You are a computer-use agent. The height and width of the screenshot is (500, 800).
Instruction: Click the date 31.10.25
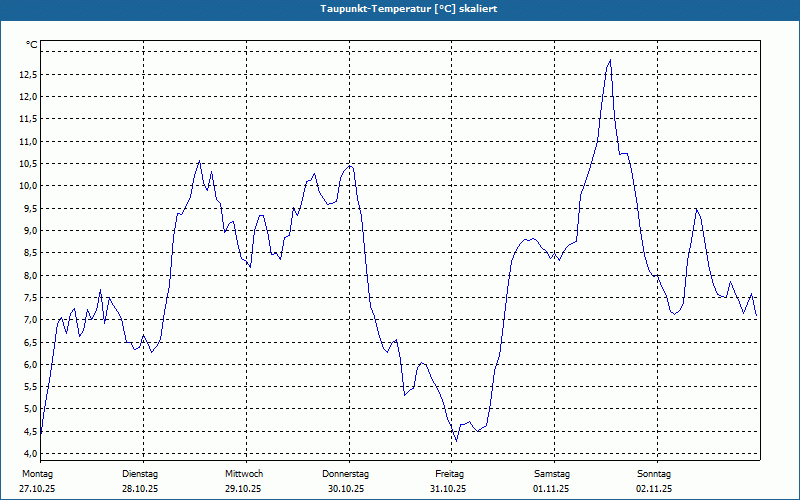point(448,489)
